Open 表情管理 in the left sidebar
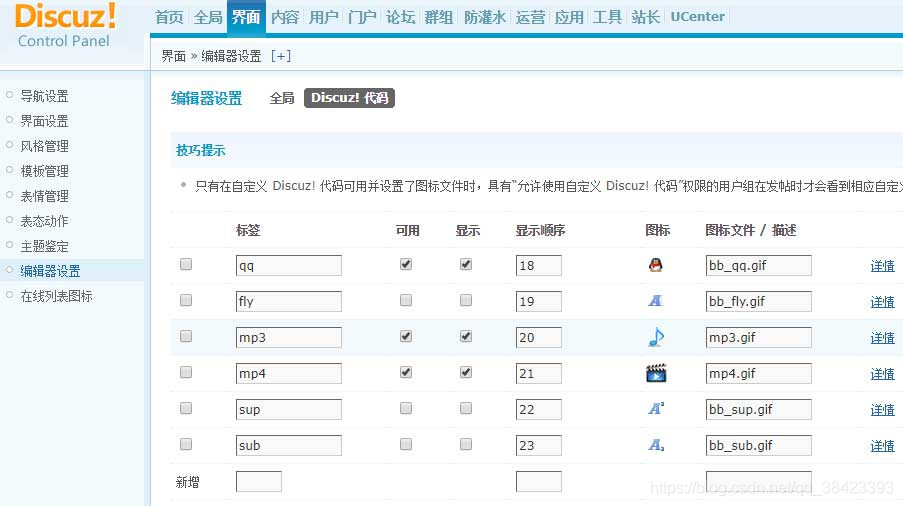The height and width of the screenshot is (506, 903). (45, 196)
